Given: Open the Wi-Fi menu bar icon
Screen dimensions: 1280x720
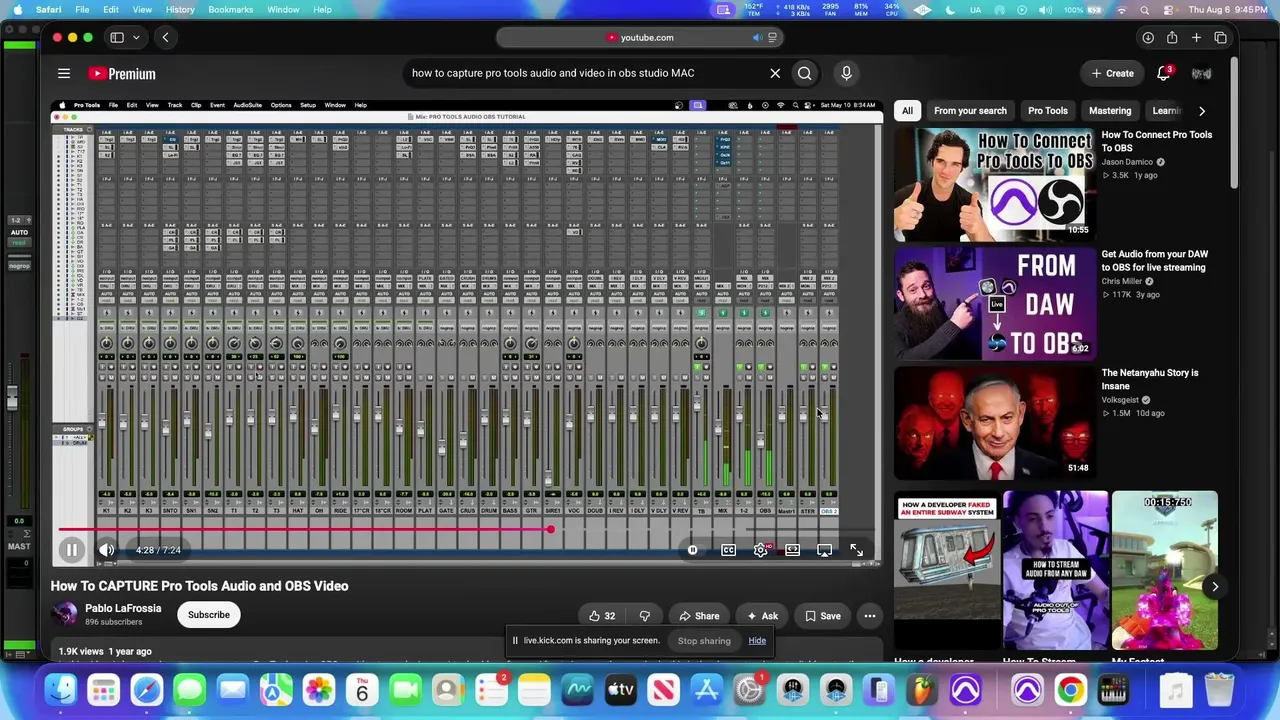Looking at the screenshot, I should pos(1122,10).
